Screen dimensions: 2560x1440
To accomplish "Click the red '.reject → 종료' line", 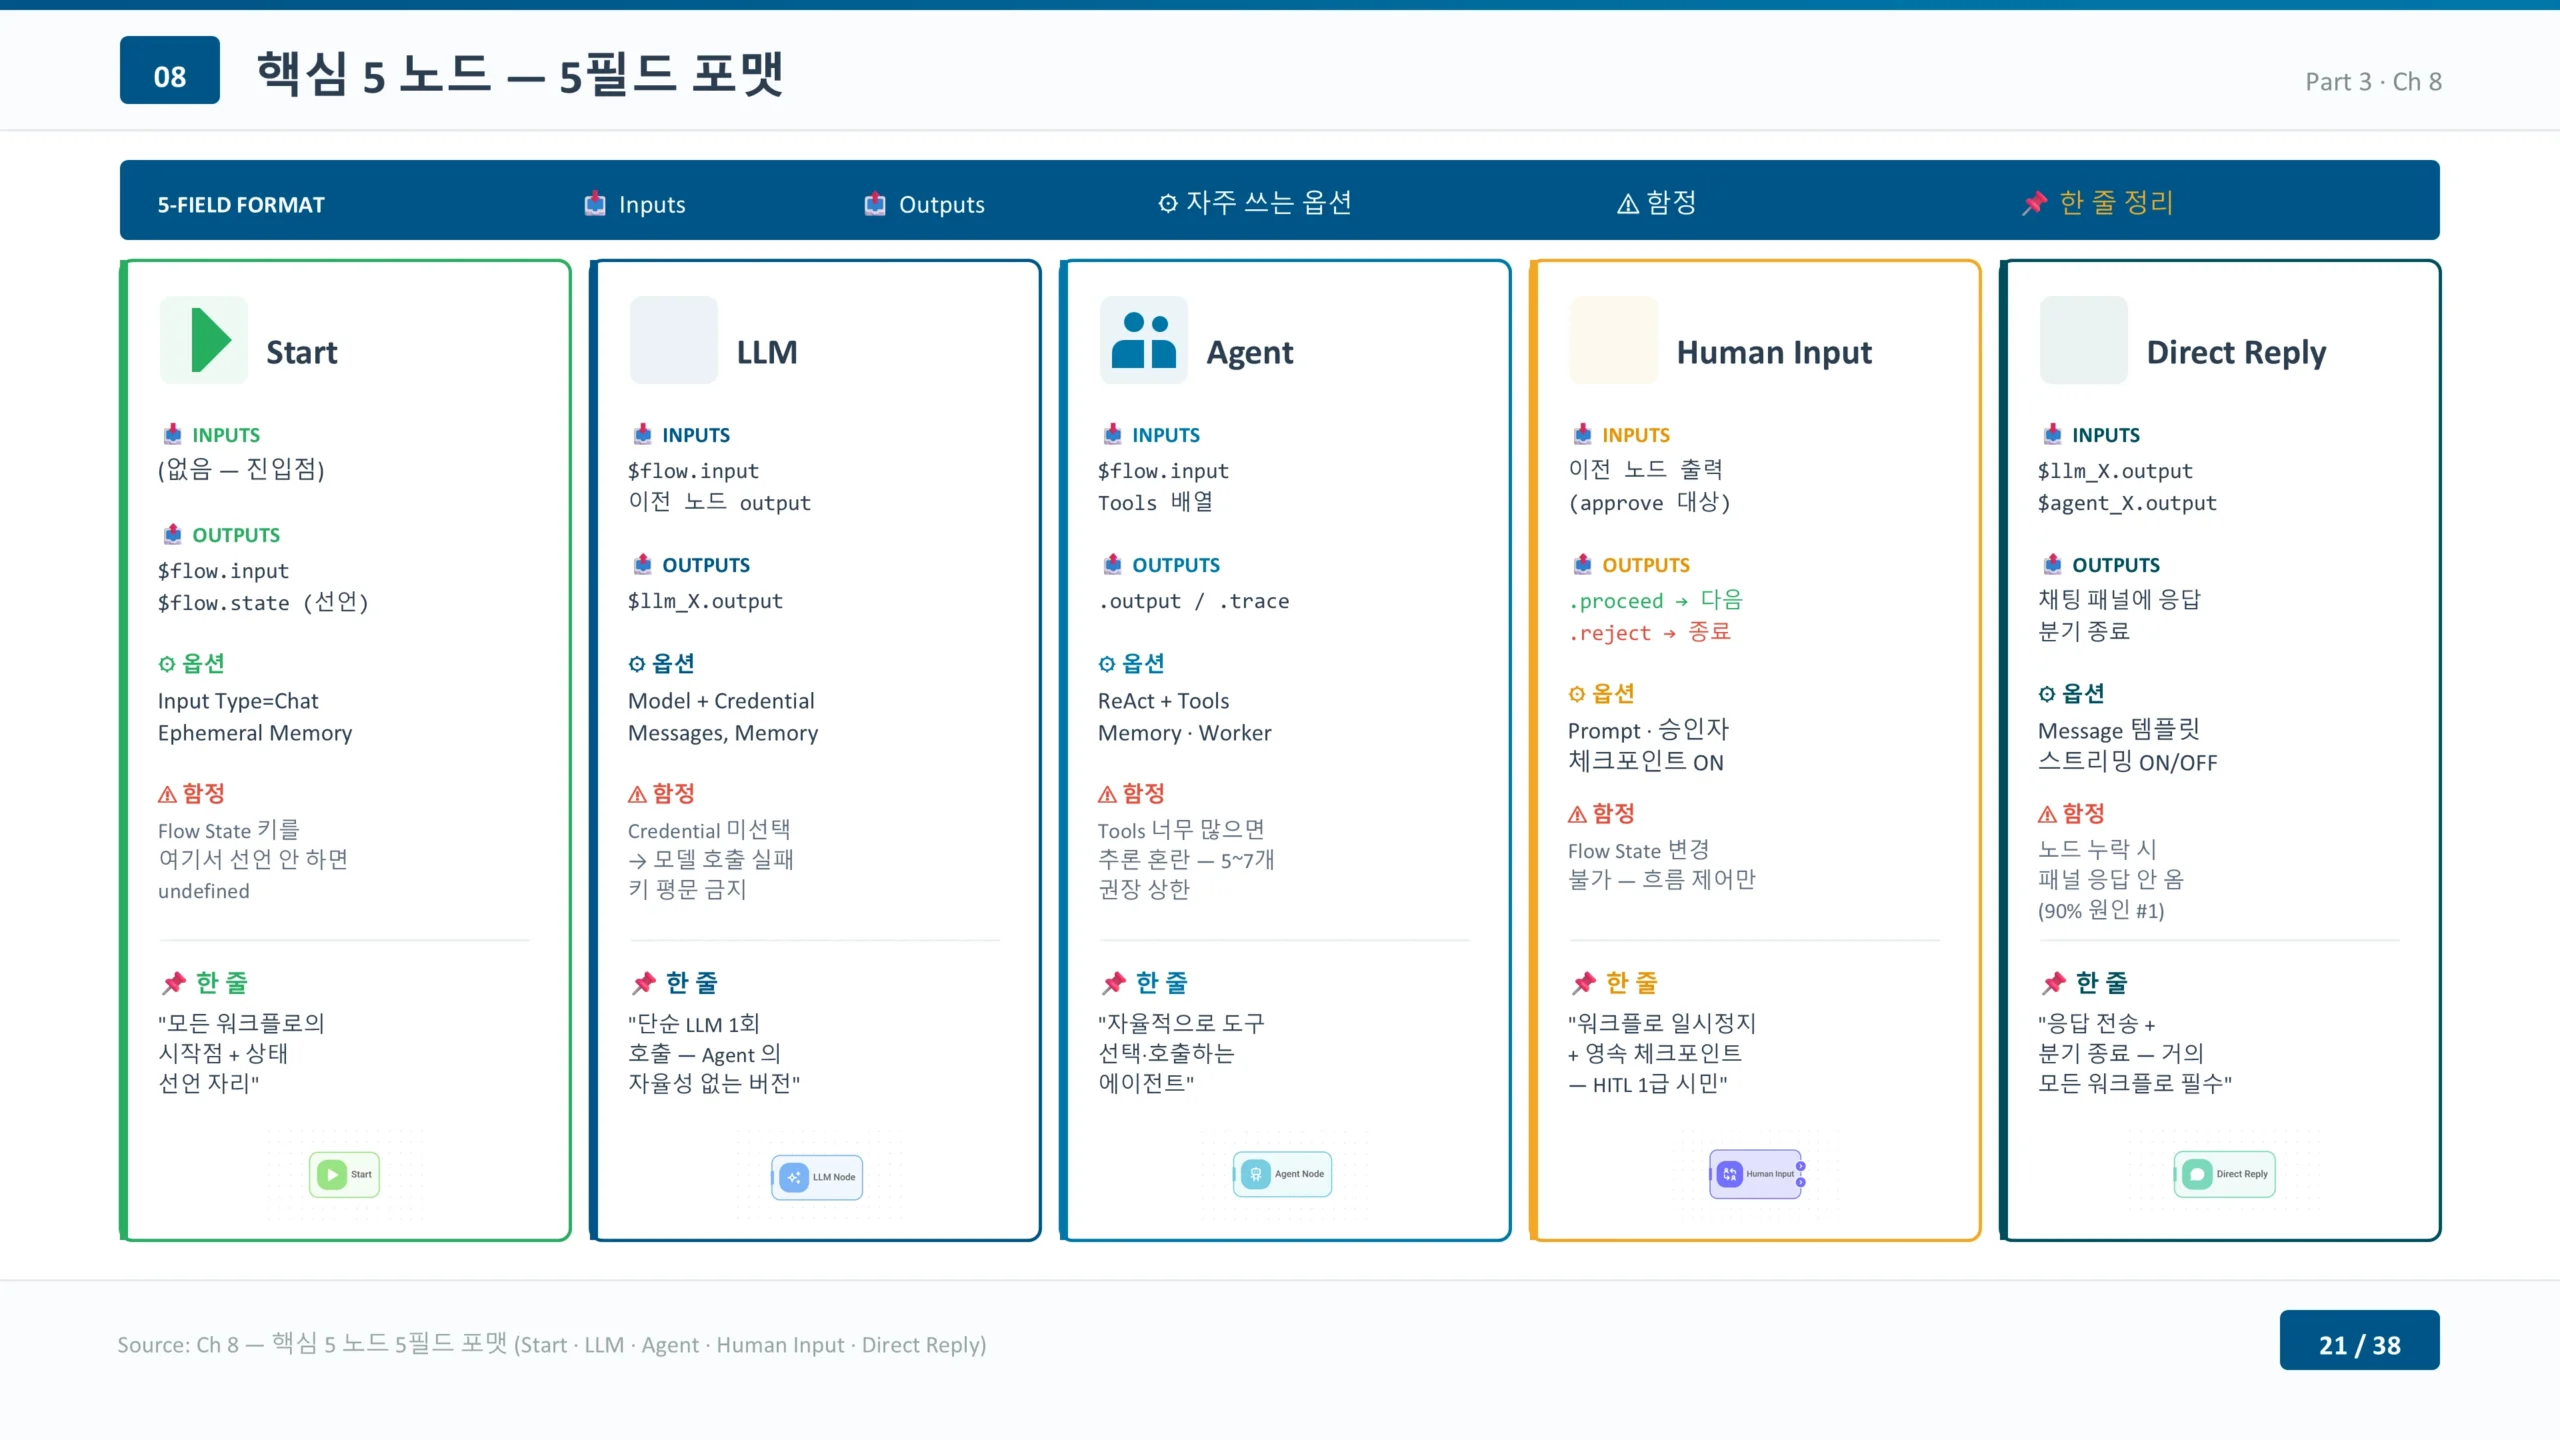I will [x=1649, y=632].
